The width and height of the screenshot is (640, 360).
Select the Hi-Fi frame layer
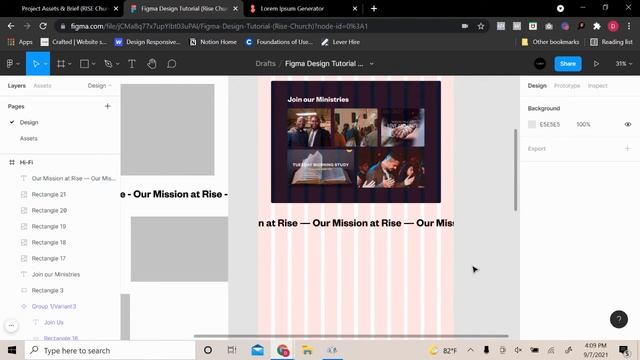(27, 162)
